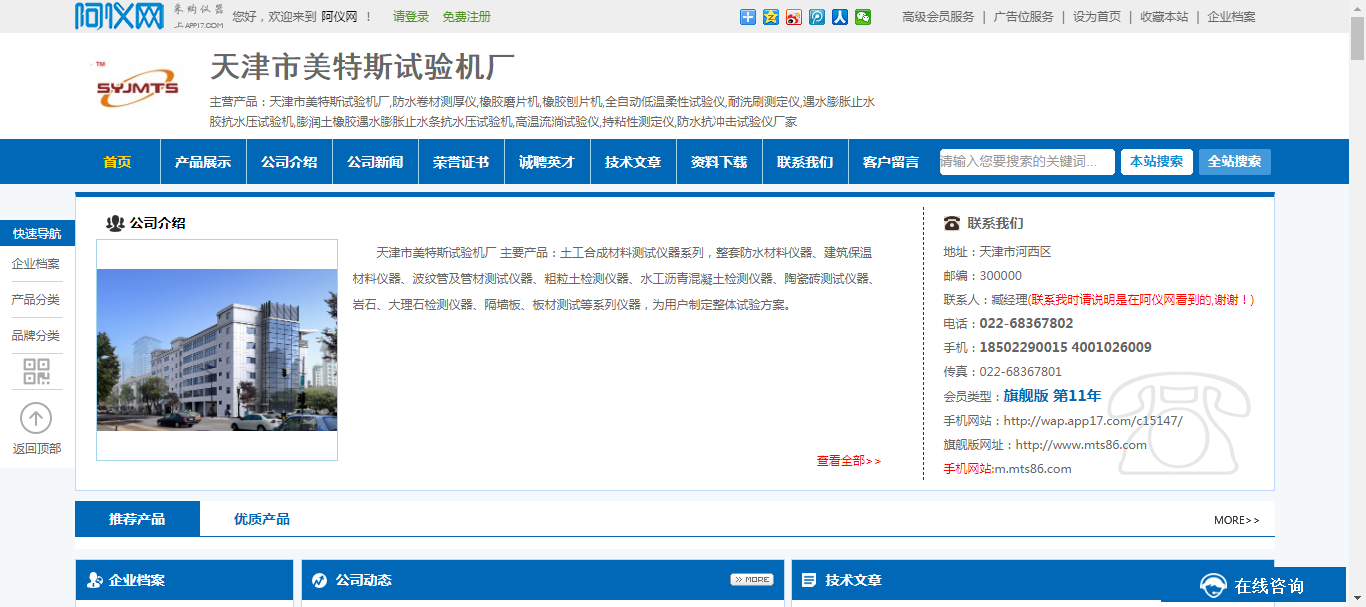Click mobile number 18502290015 4001026009

click(x=1065, y=348)
